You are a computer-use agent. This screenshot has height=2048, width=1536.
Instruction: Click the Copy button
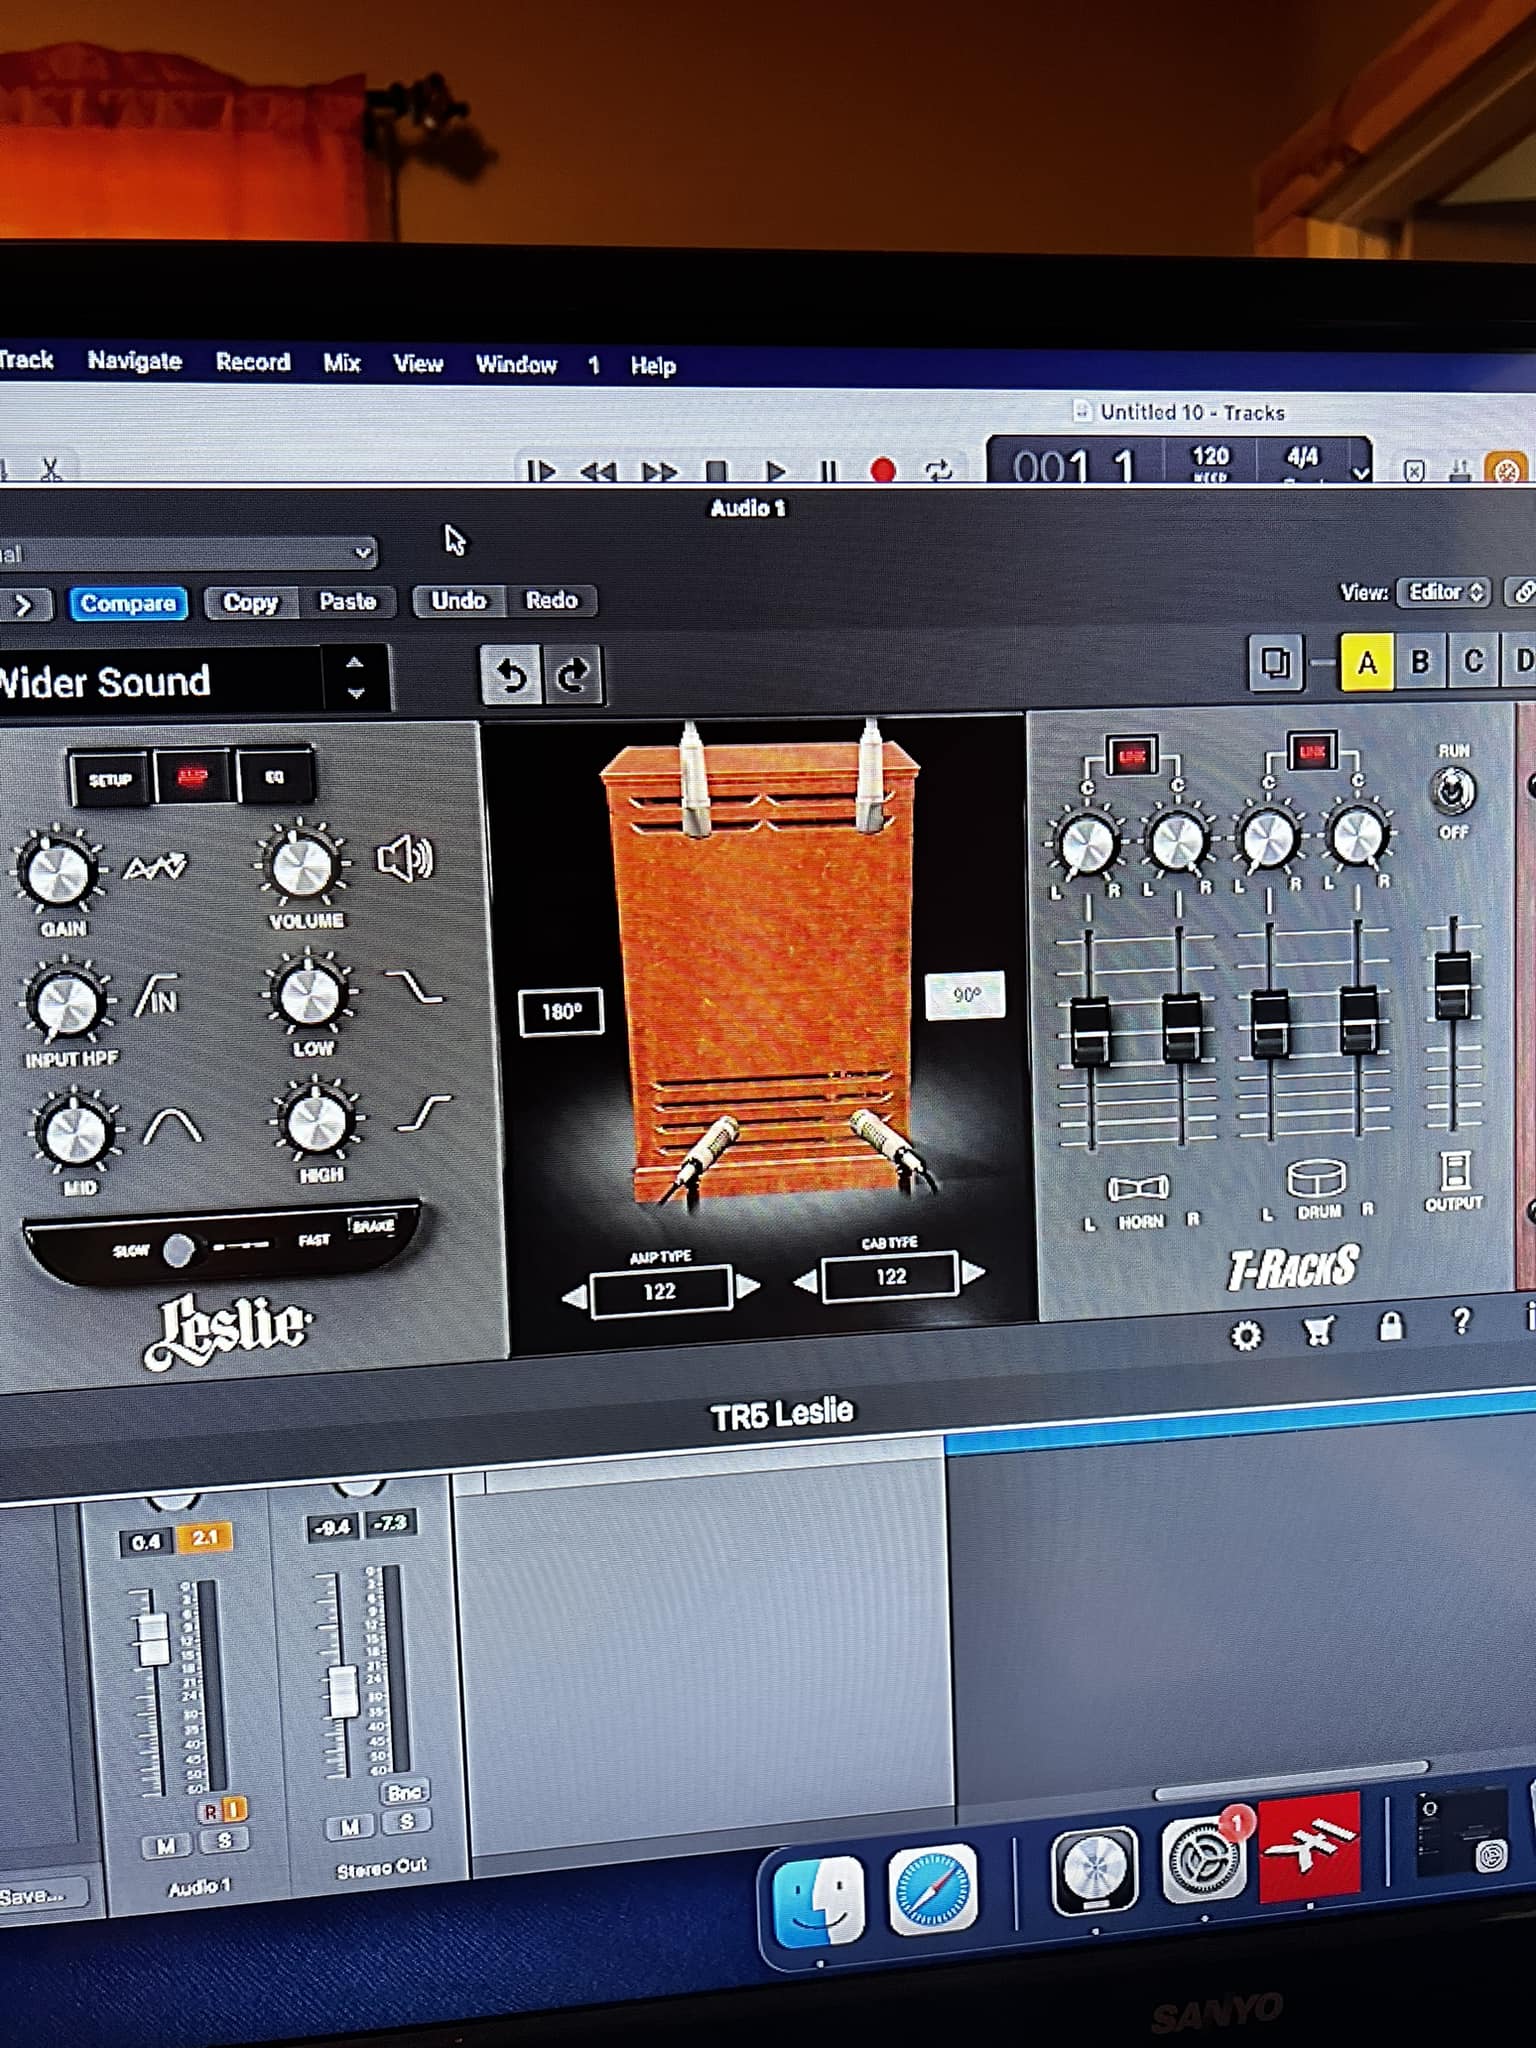pos(250,602)
